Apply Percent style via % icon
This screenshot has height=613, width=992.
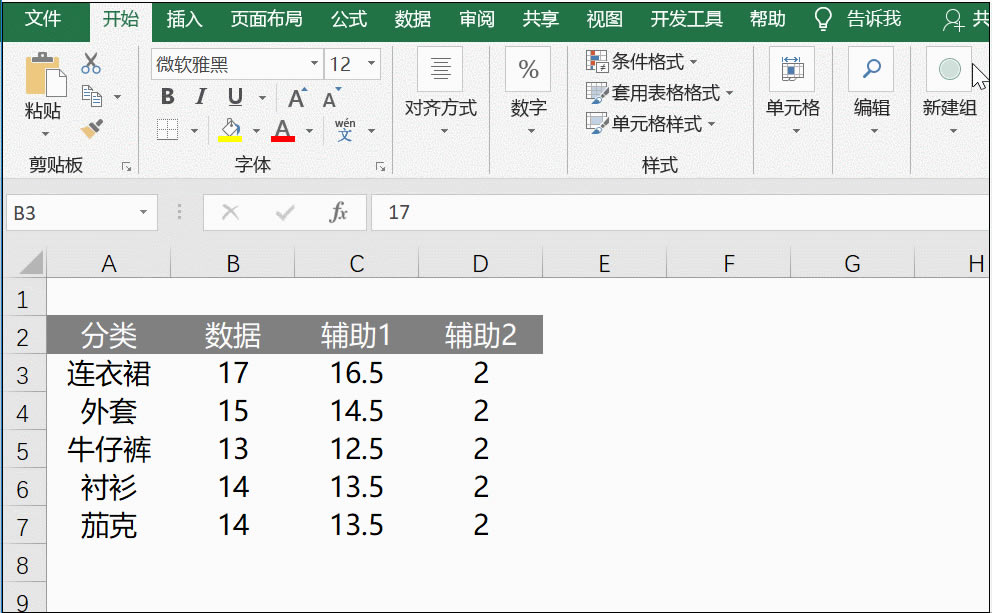[527, 68]
